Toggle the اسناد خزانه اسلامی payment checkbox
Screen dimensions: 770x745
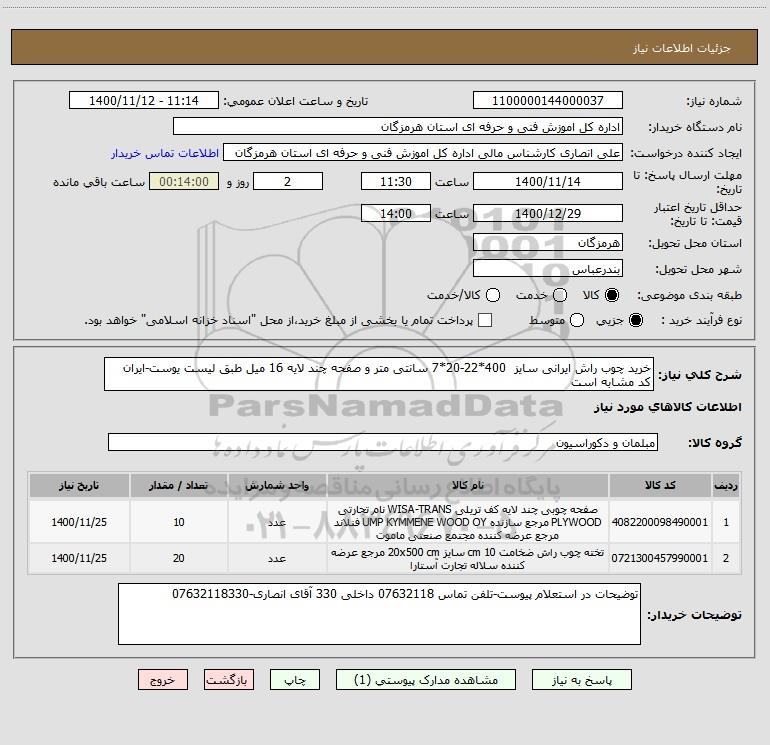point(485,320)
